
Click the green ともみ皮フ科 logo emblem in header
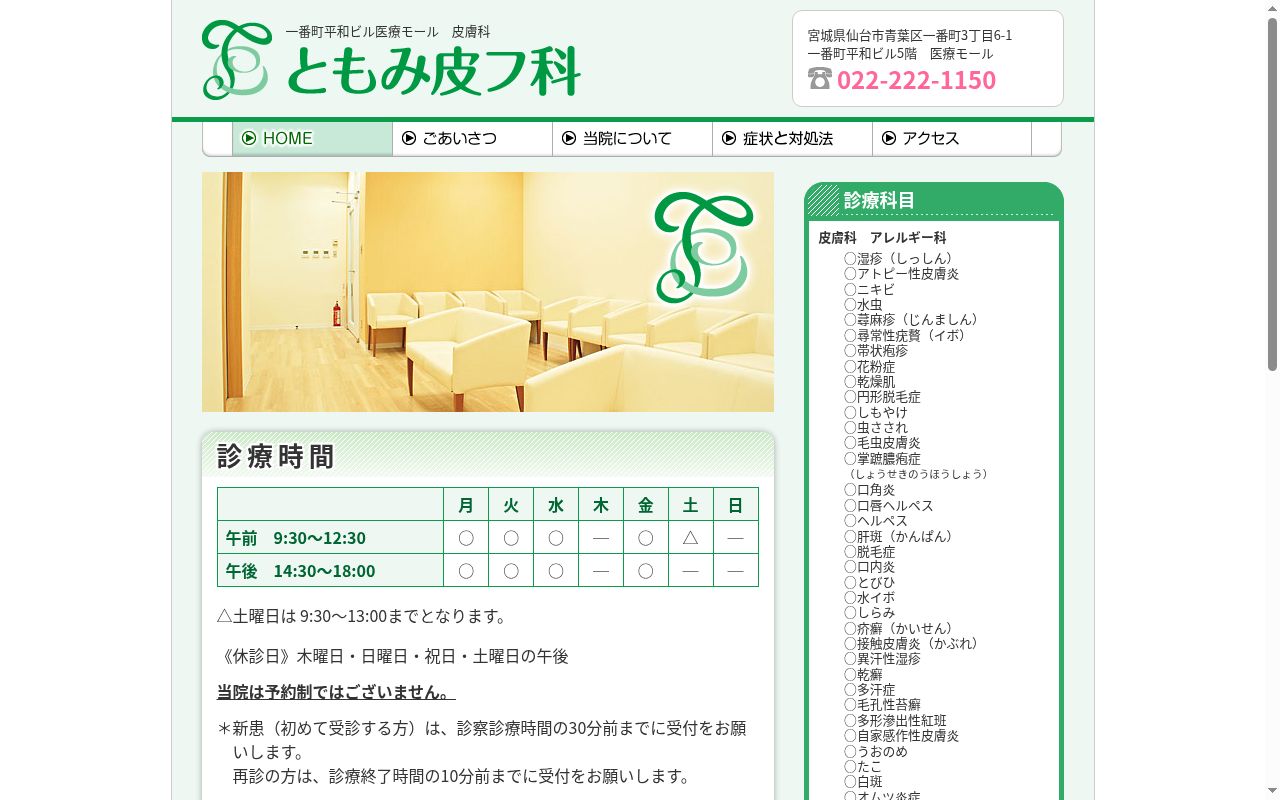(236, 60)
